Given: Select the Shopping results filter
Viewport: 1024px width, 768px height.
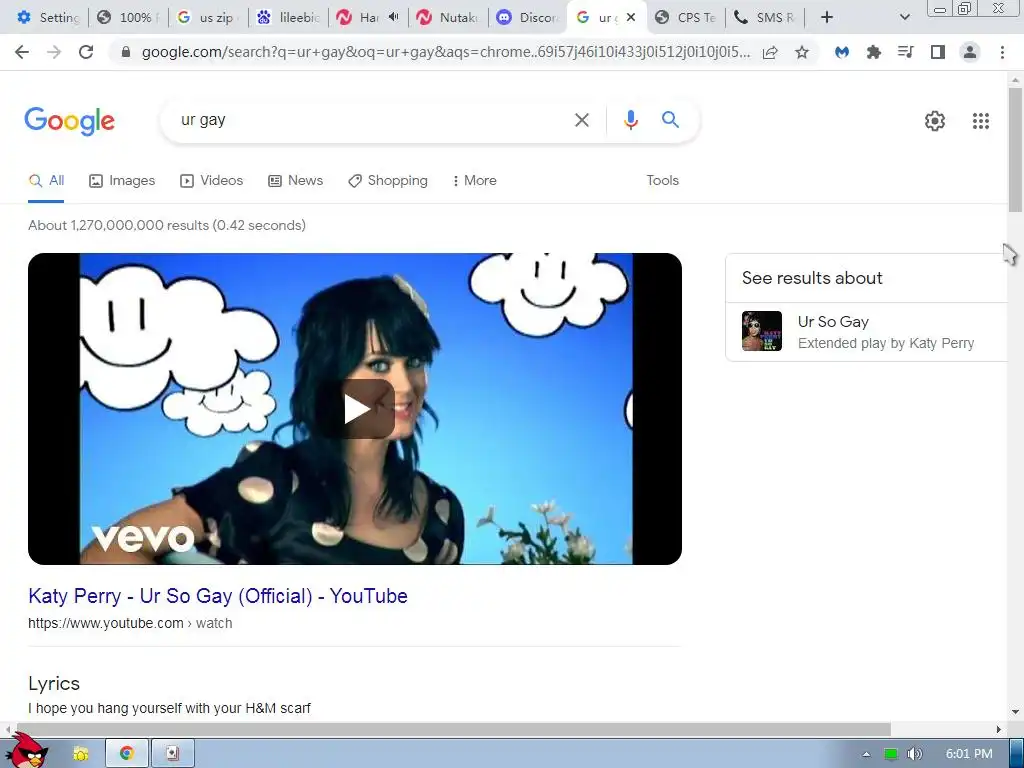Looking at the screenshot, I should (x=388, y=181).
